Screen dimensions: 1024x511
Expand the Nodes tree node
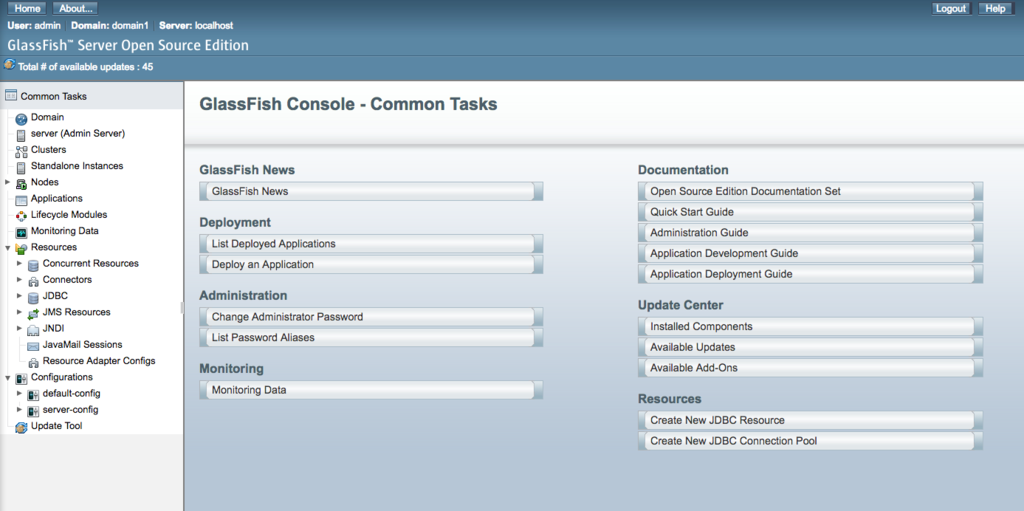tap(7, 182)
